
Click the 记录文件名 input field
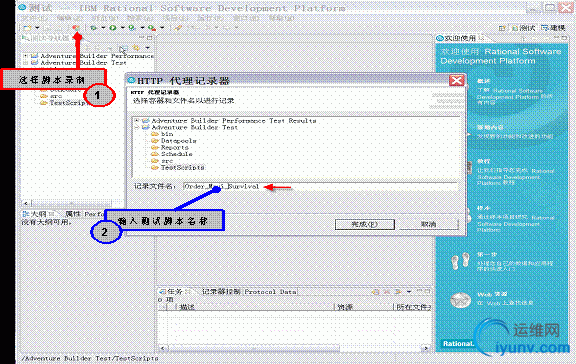click(320, 187)
